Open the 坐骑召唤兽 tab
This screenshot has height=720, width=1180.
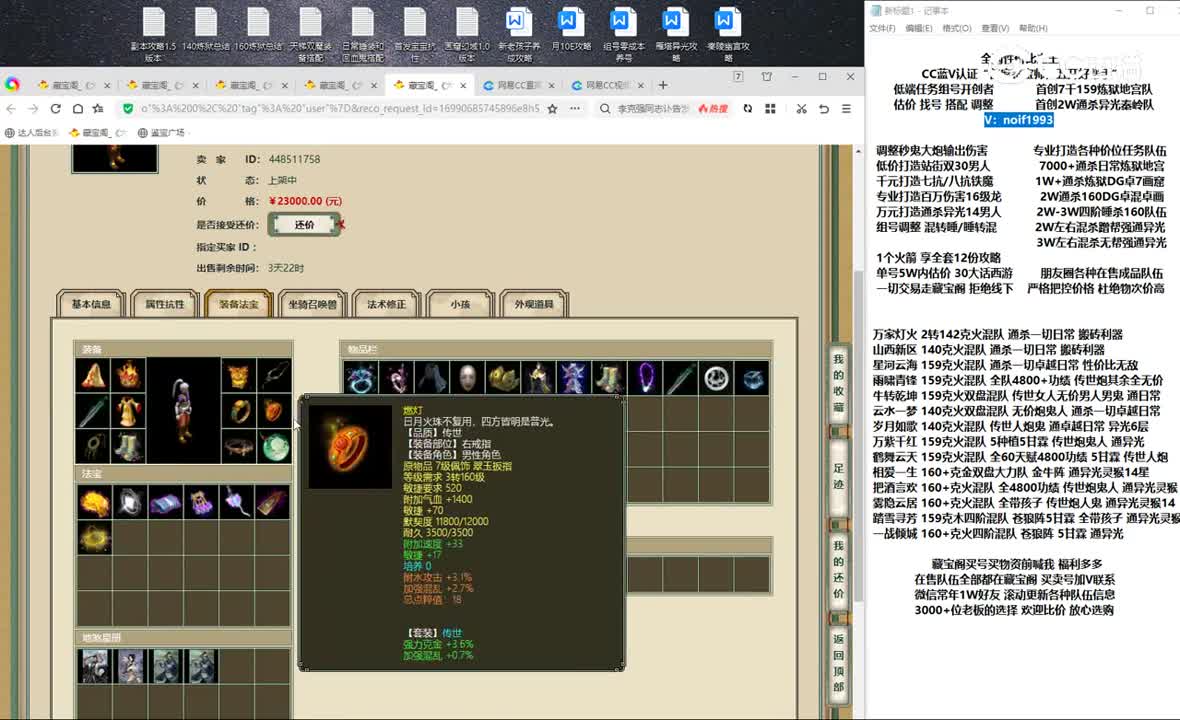312,304
